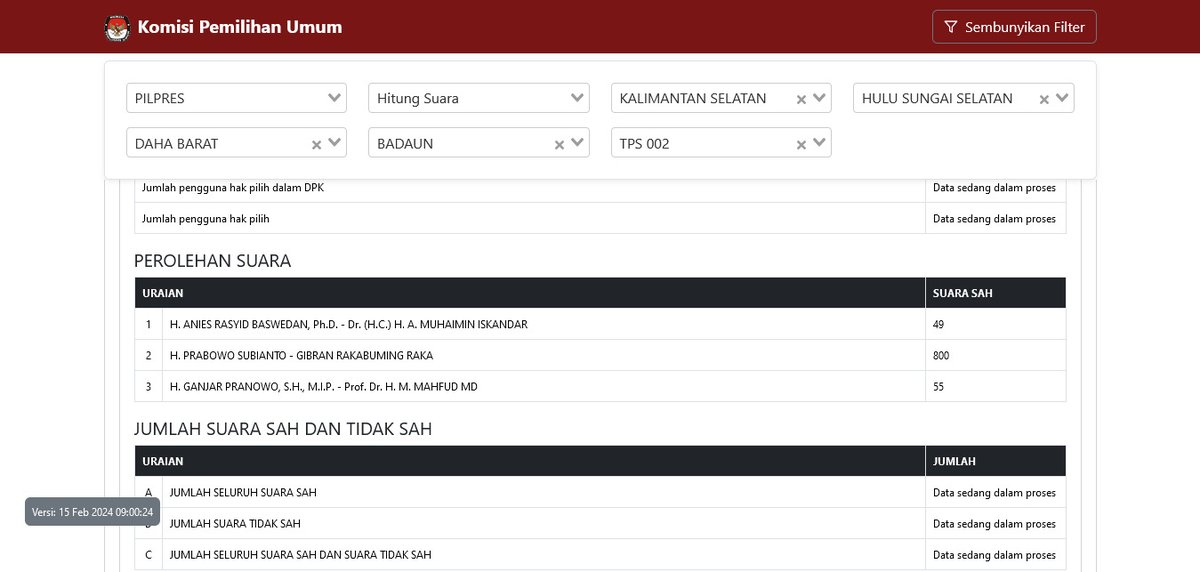Click Sembunyikan Filter button
This screenshot has width=1200, height=572.
pyautogui.click(x=1014, y=27)
